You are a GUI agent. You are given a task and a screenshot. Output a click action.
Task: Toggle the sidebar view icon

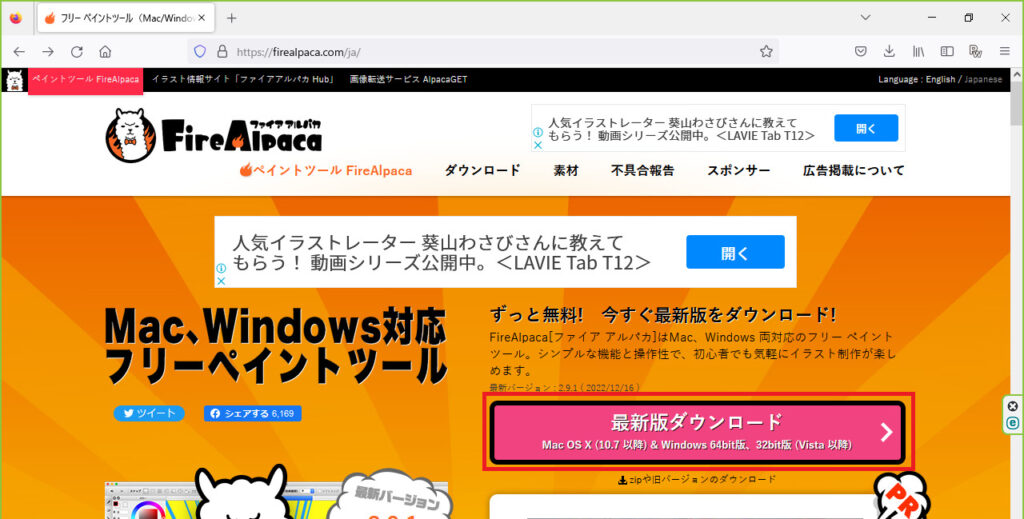pos(947,52)
